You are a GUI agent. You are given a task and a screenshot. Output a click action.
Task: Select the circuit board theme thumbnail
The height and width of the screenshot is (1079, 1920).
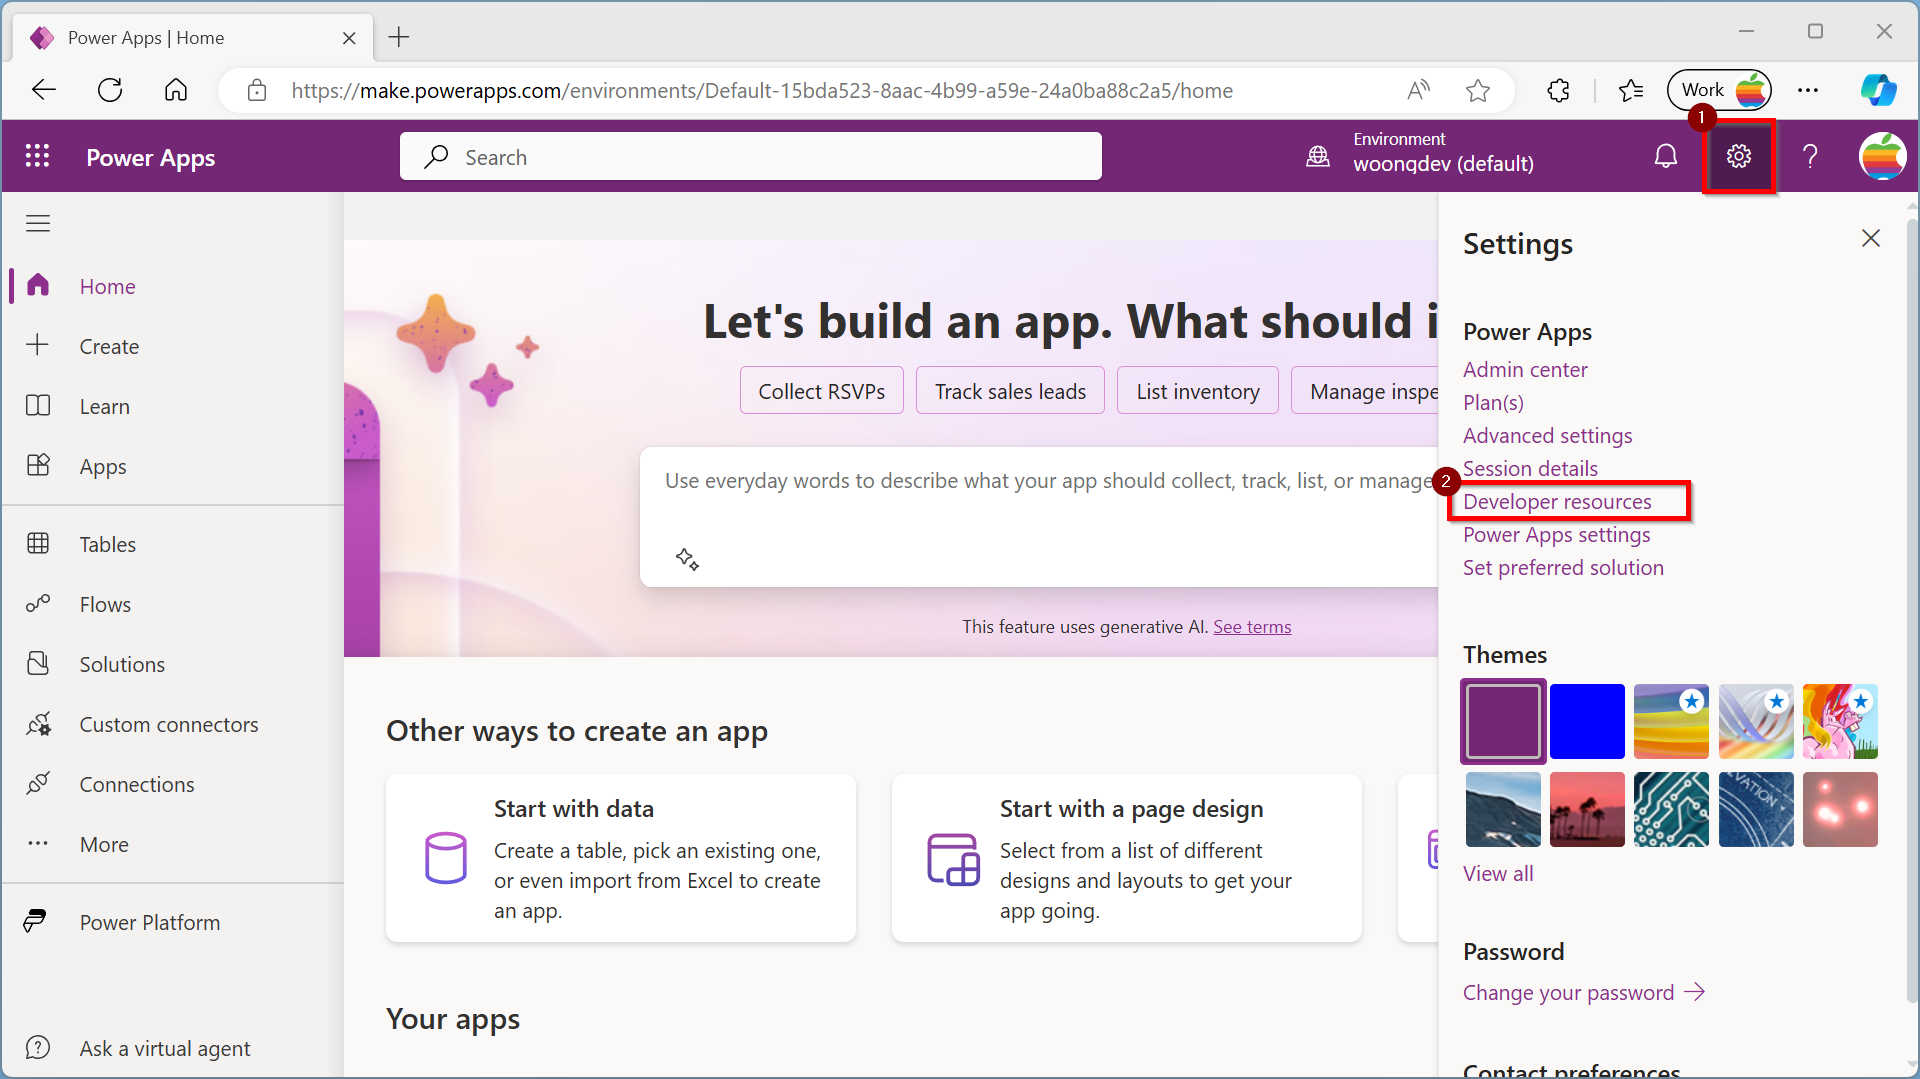[1671, 809]
